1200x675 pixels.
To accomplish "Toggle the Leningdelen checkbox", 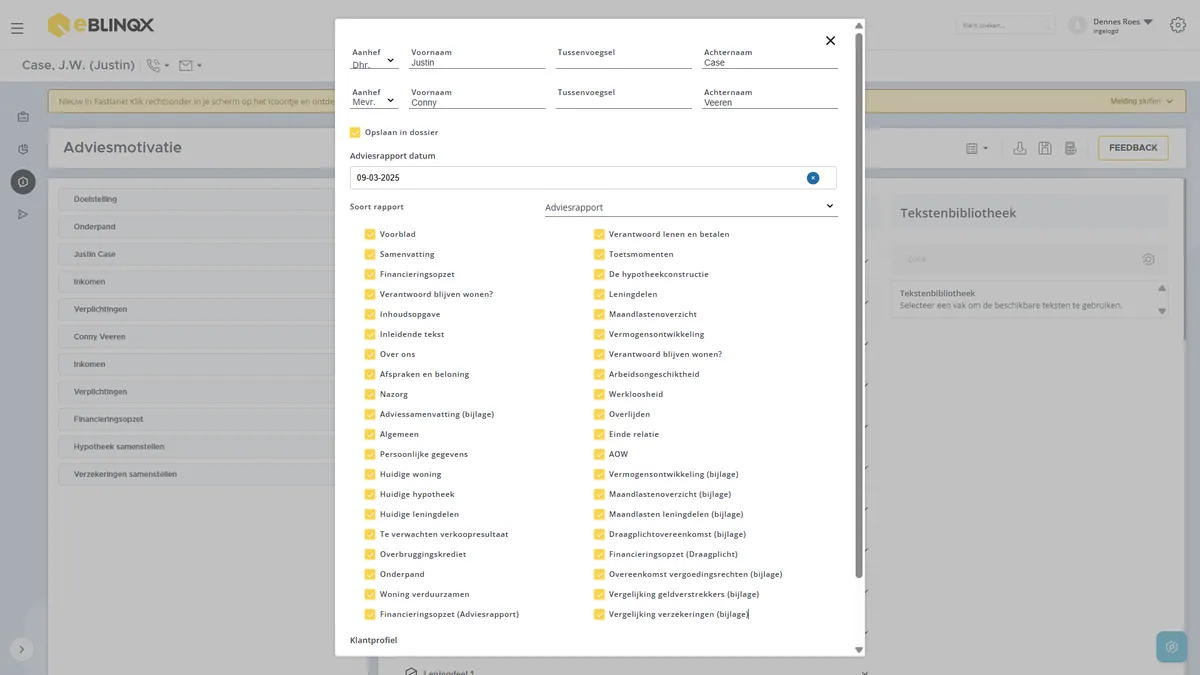I will click(599, 294).
